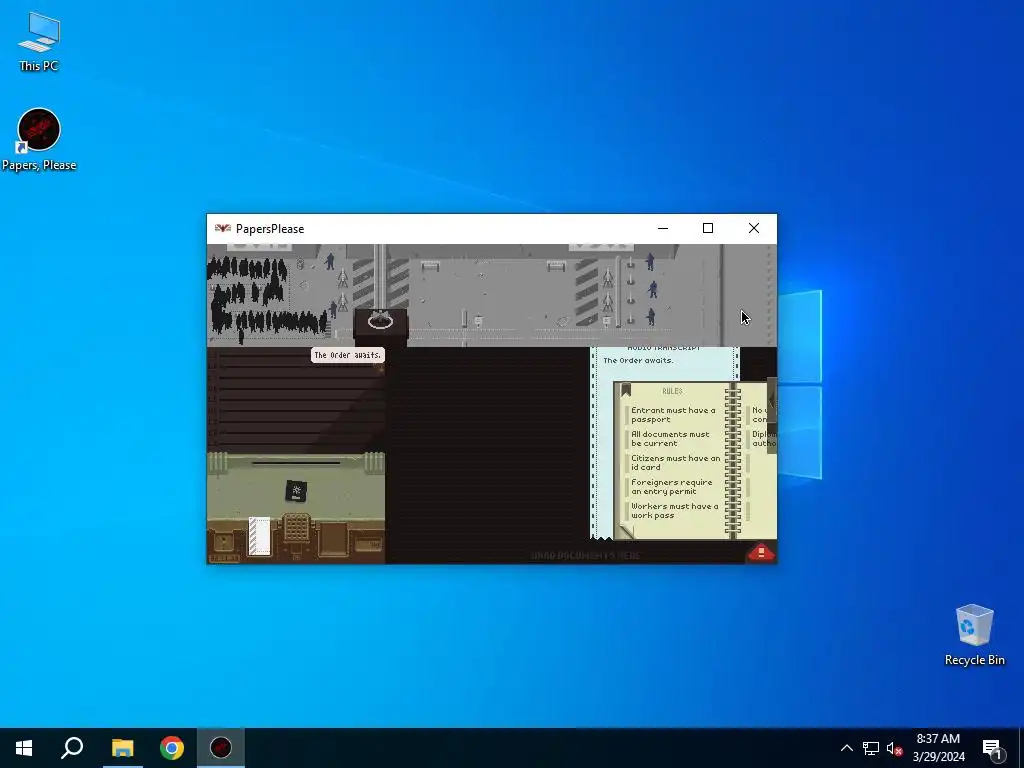Select the white striped paper slip on desk
Viewport: 1024px width, 768px height.
(259, 536)
